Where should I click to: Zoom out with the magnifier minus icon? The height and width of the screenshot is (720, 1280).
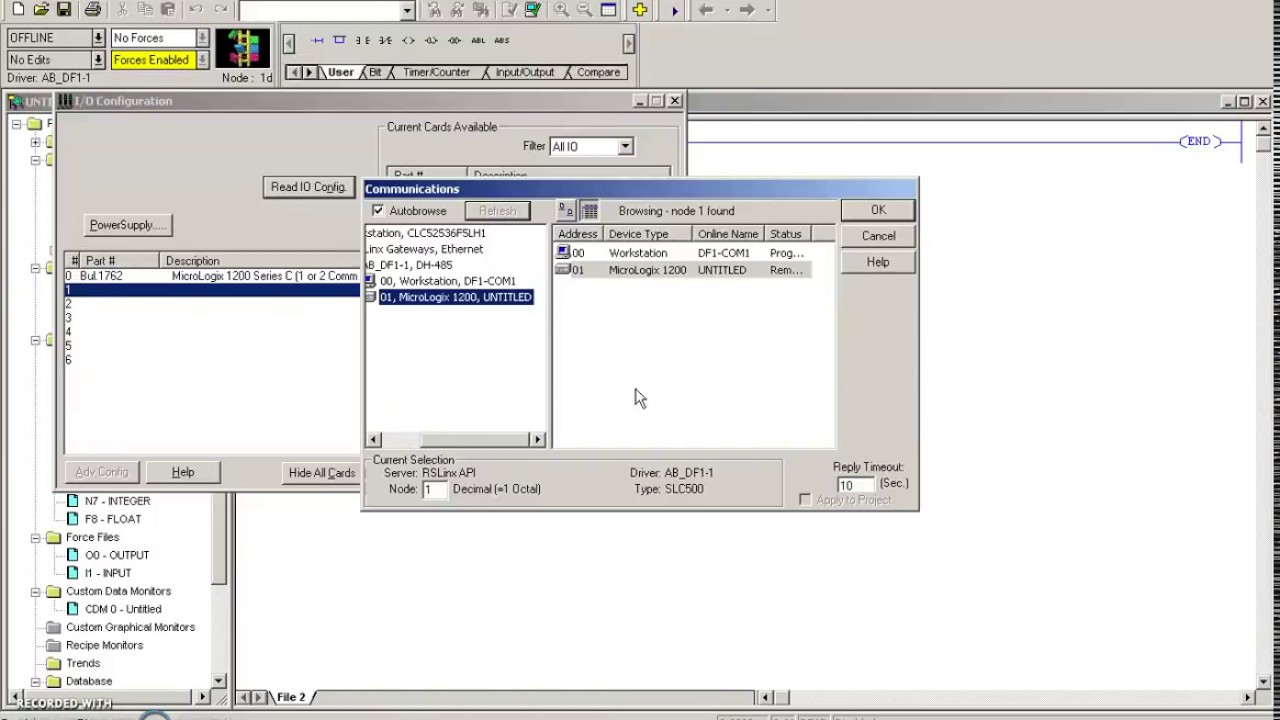(584, 10)
